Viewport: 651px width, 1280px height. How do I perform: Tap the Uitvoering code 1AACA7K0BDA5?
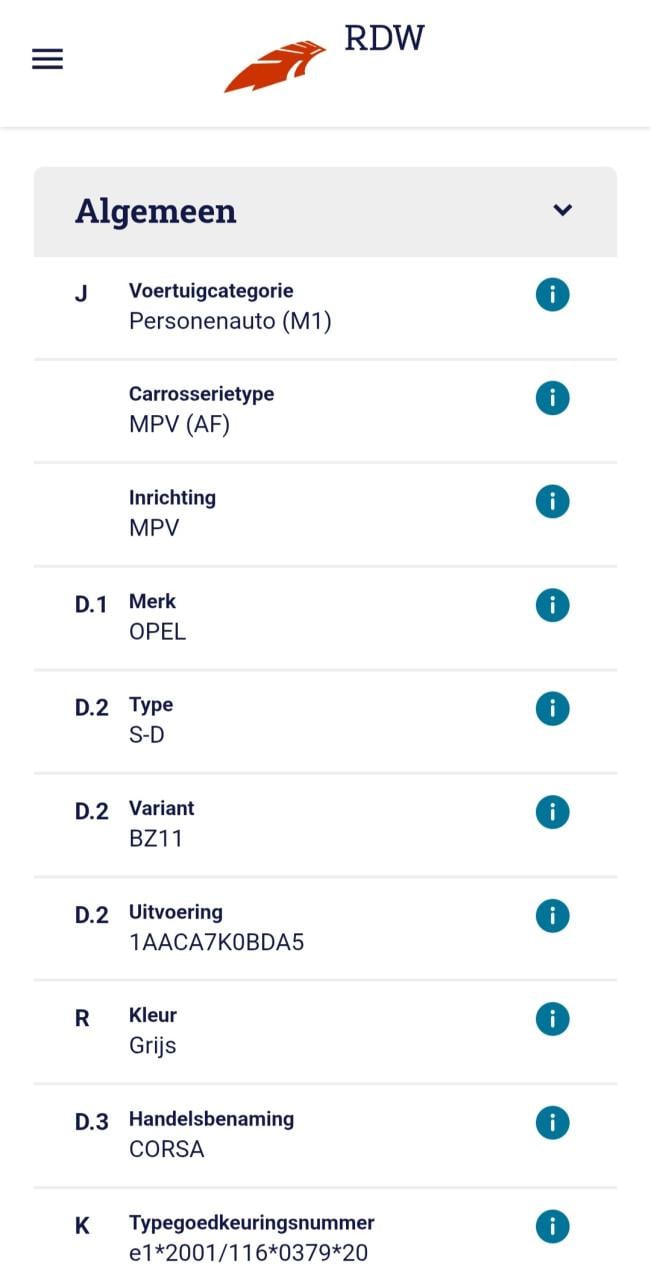click(x=216, y=942)
